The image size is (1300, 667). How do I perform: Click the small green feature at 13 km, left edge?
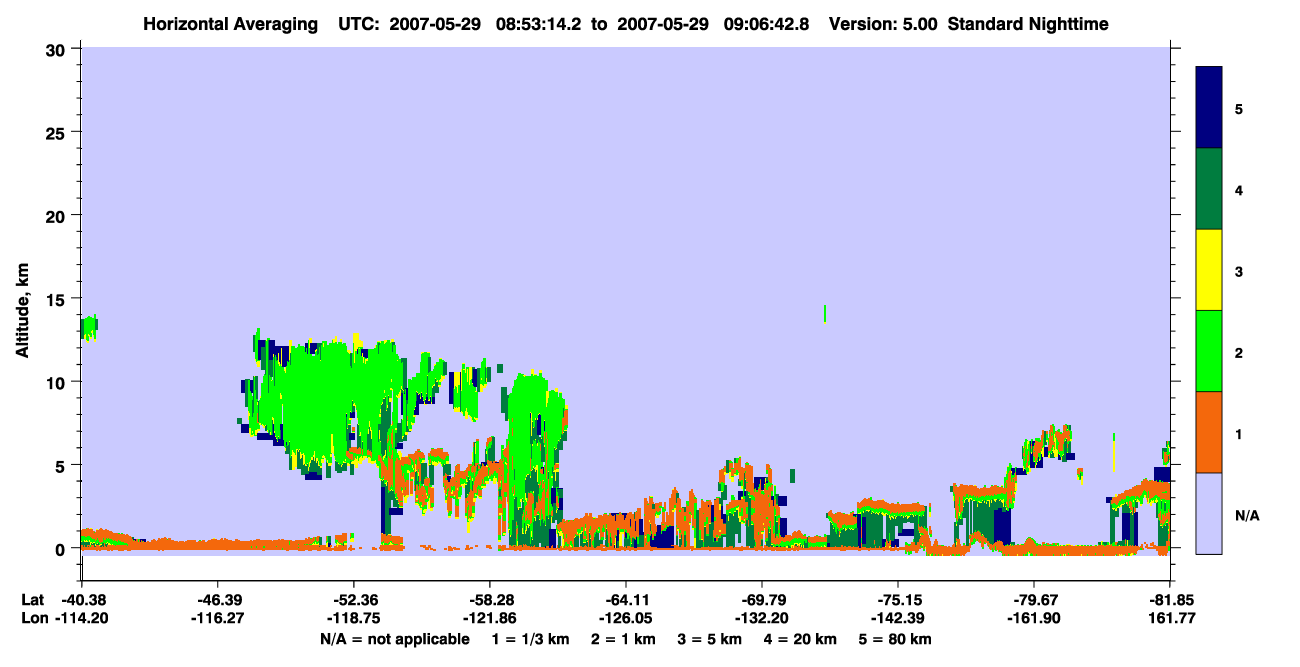coord(89,327)
